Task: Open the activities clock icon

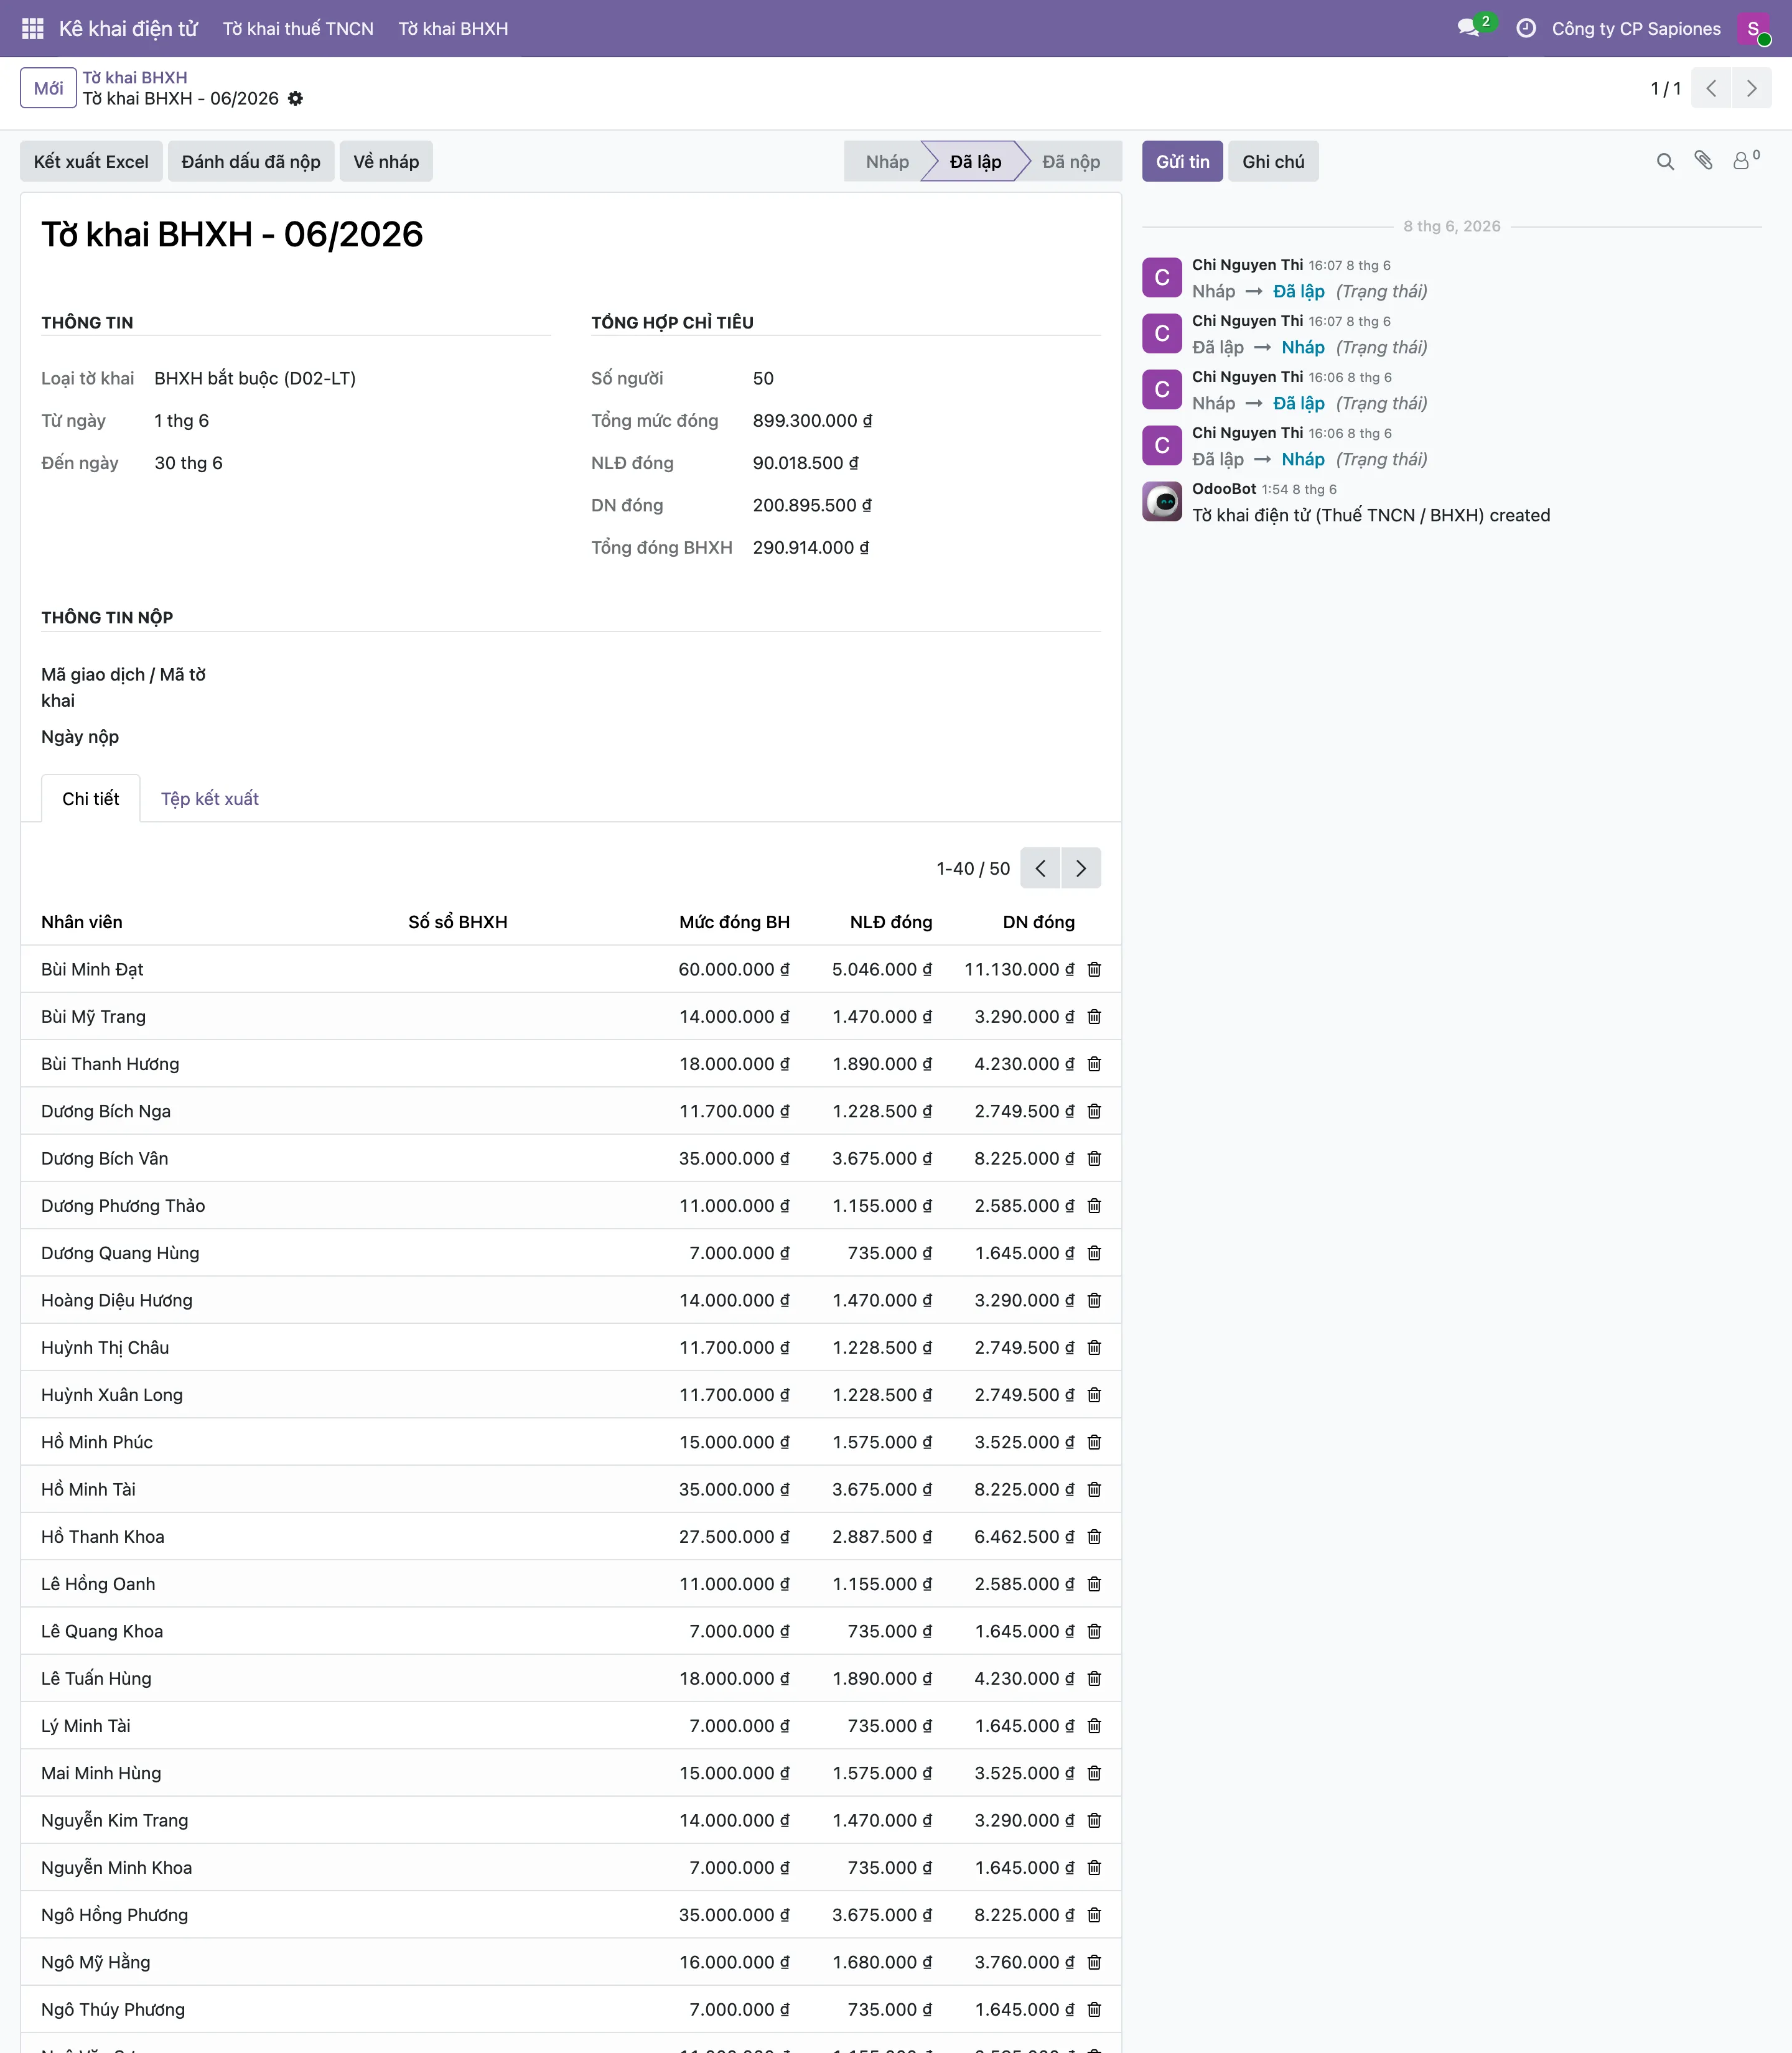Action: click(x=1526, y=28)
